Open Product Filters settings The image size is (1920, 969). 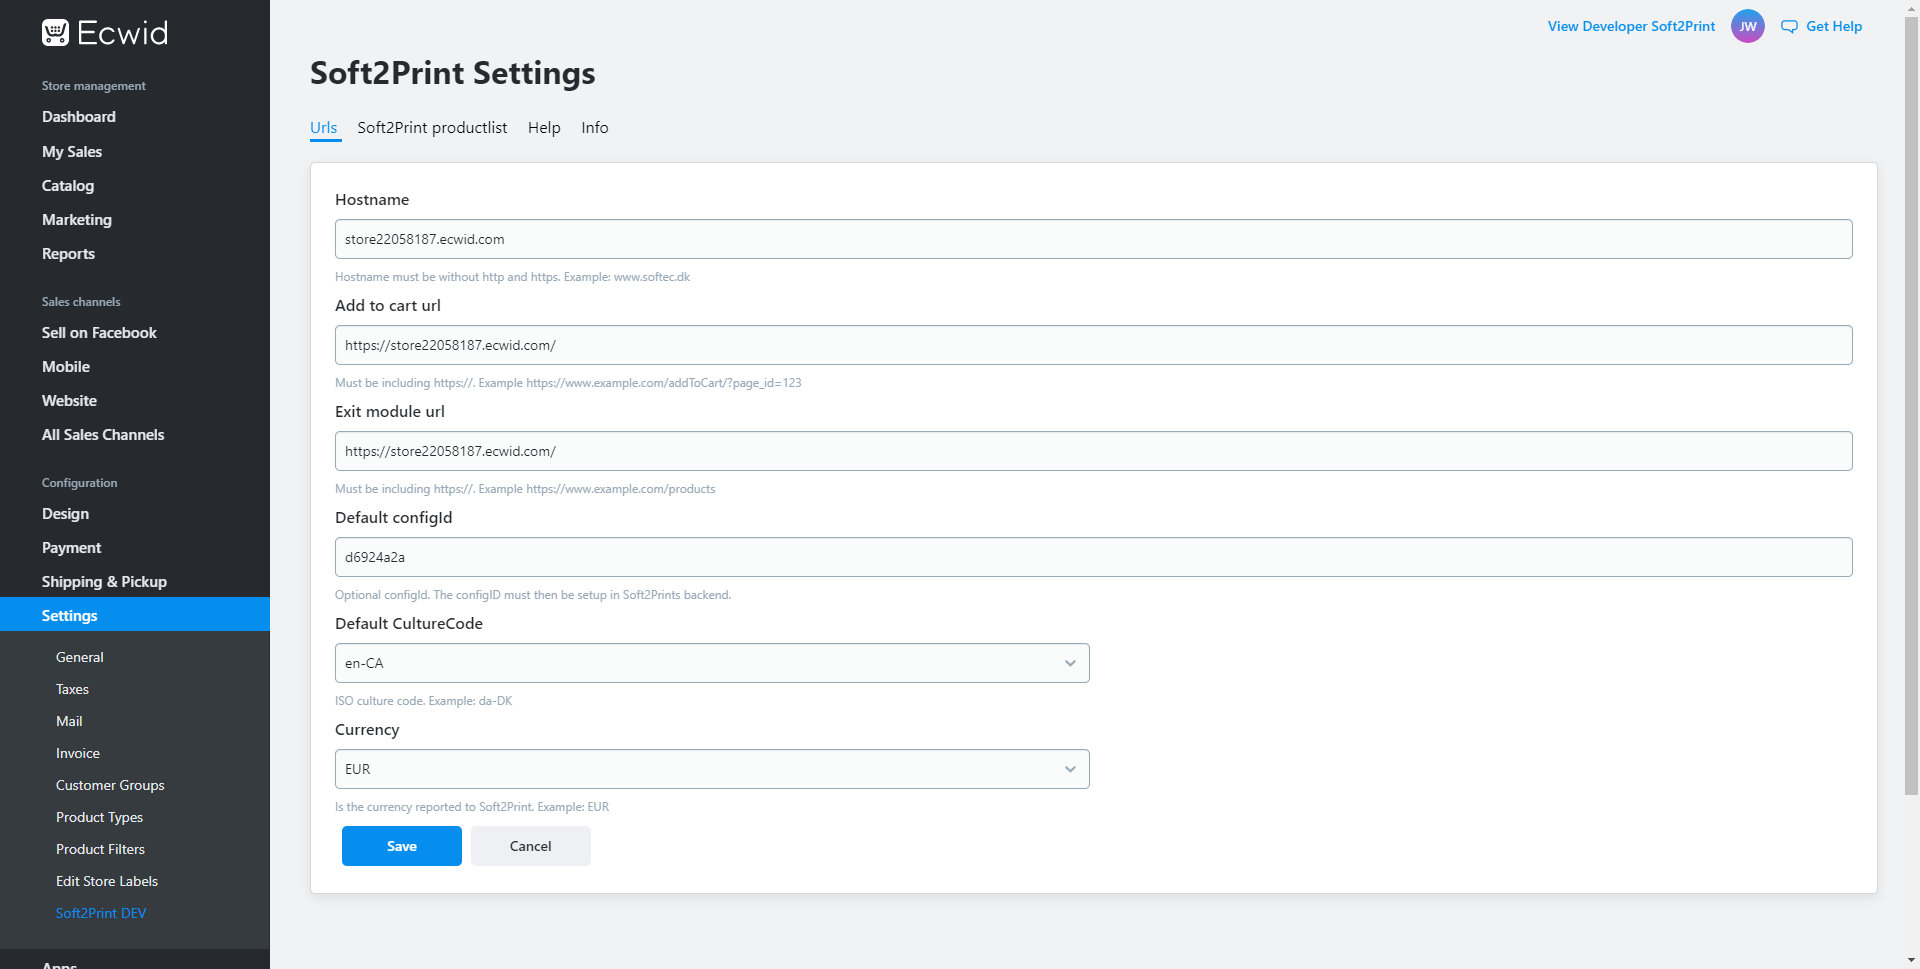click(100, 849)
